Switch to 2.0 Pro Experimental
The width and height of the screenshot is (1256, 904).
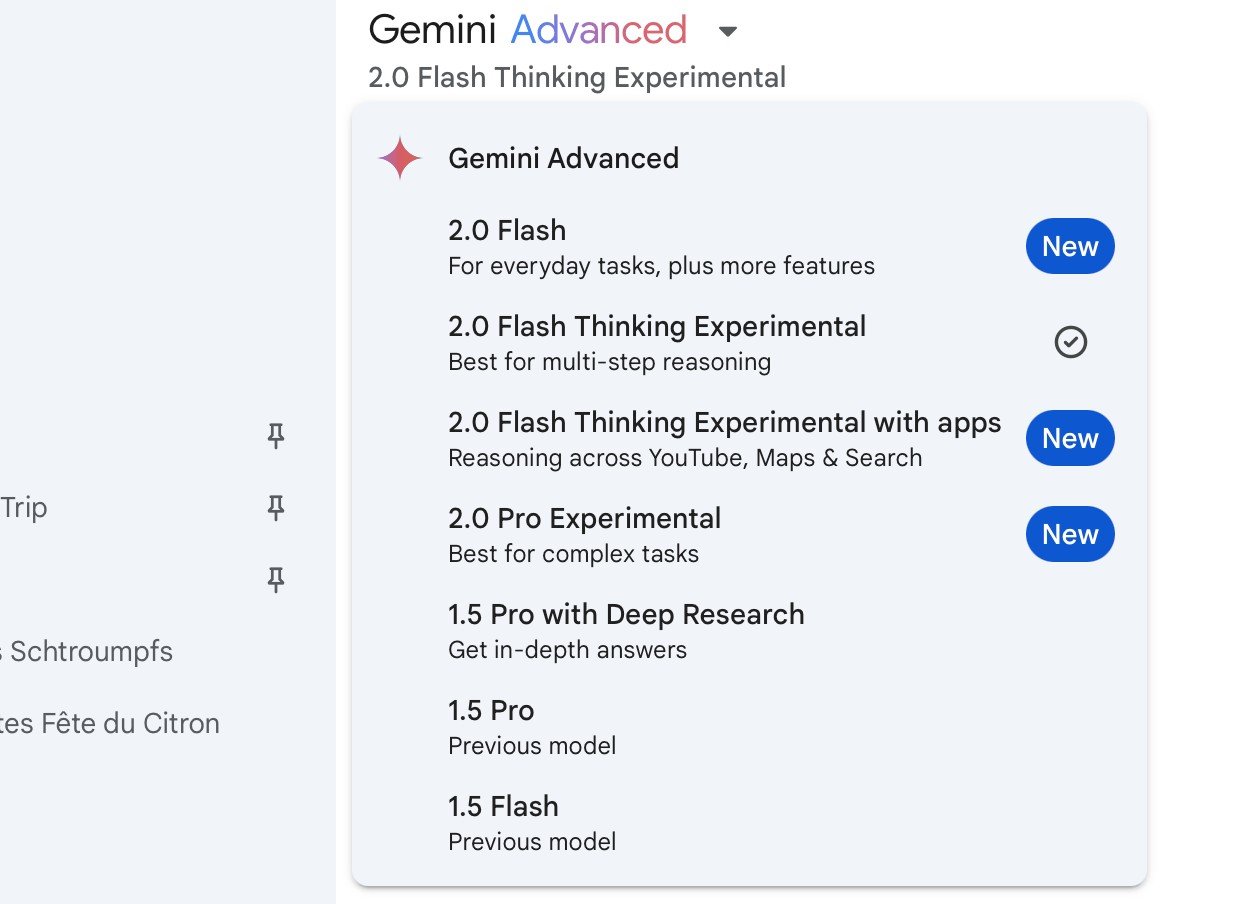(x=750, y=535)
